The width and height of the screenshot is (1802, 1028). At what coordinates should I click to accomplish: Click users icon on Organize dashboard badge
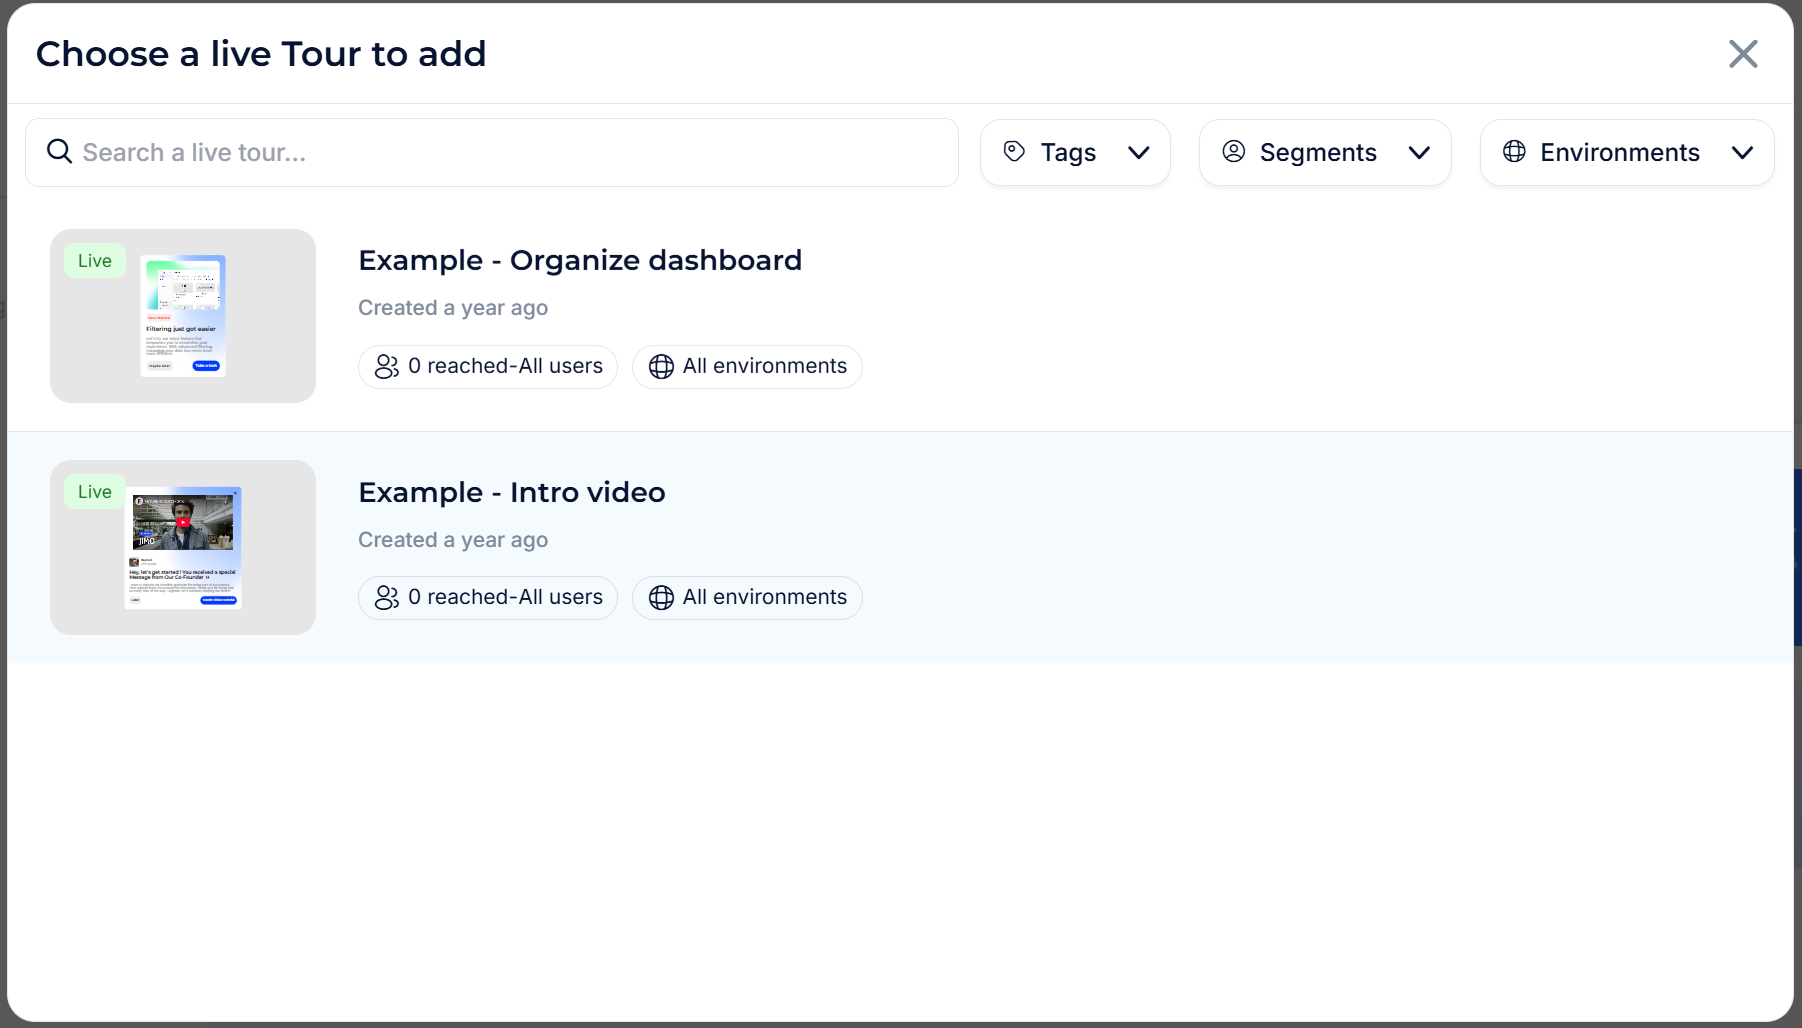click(x=387, y=367)
